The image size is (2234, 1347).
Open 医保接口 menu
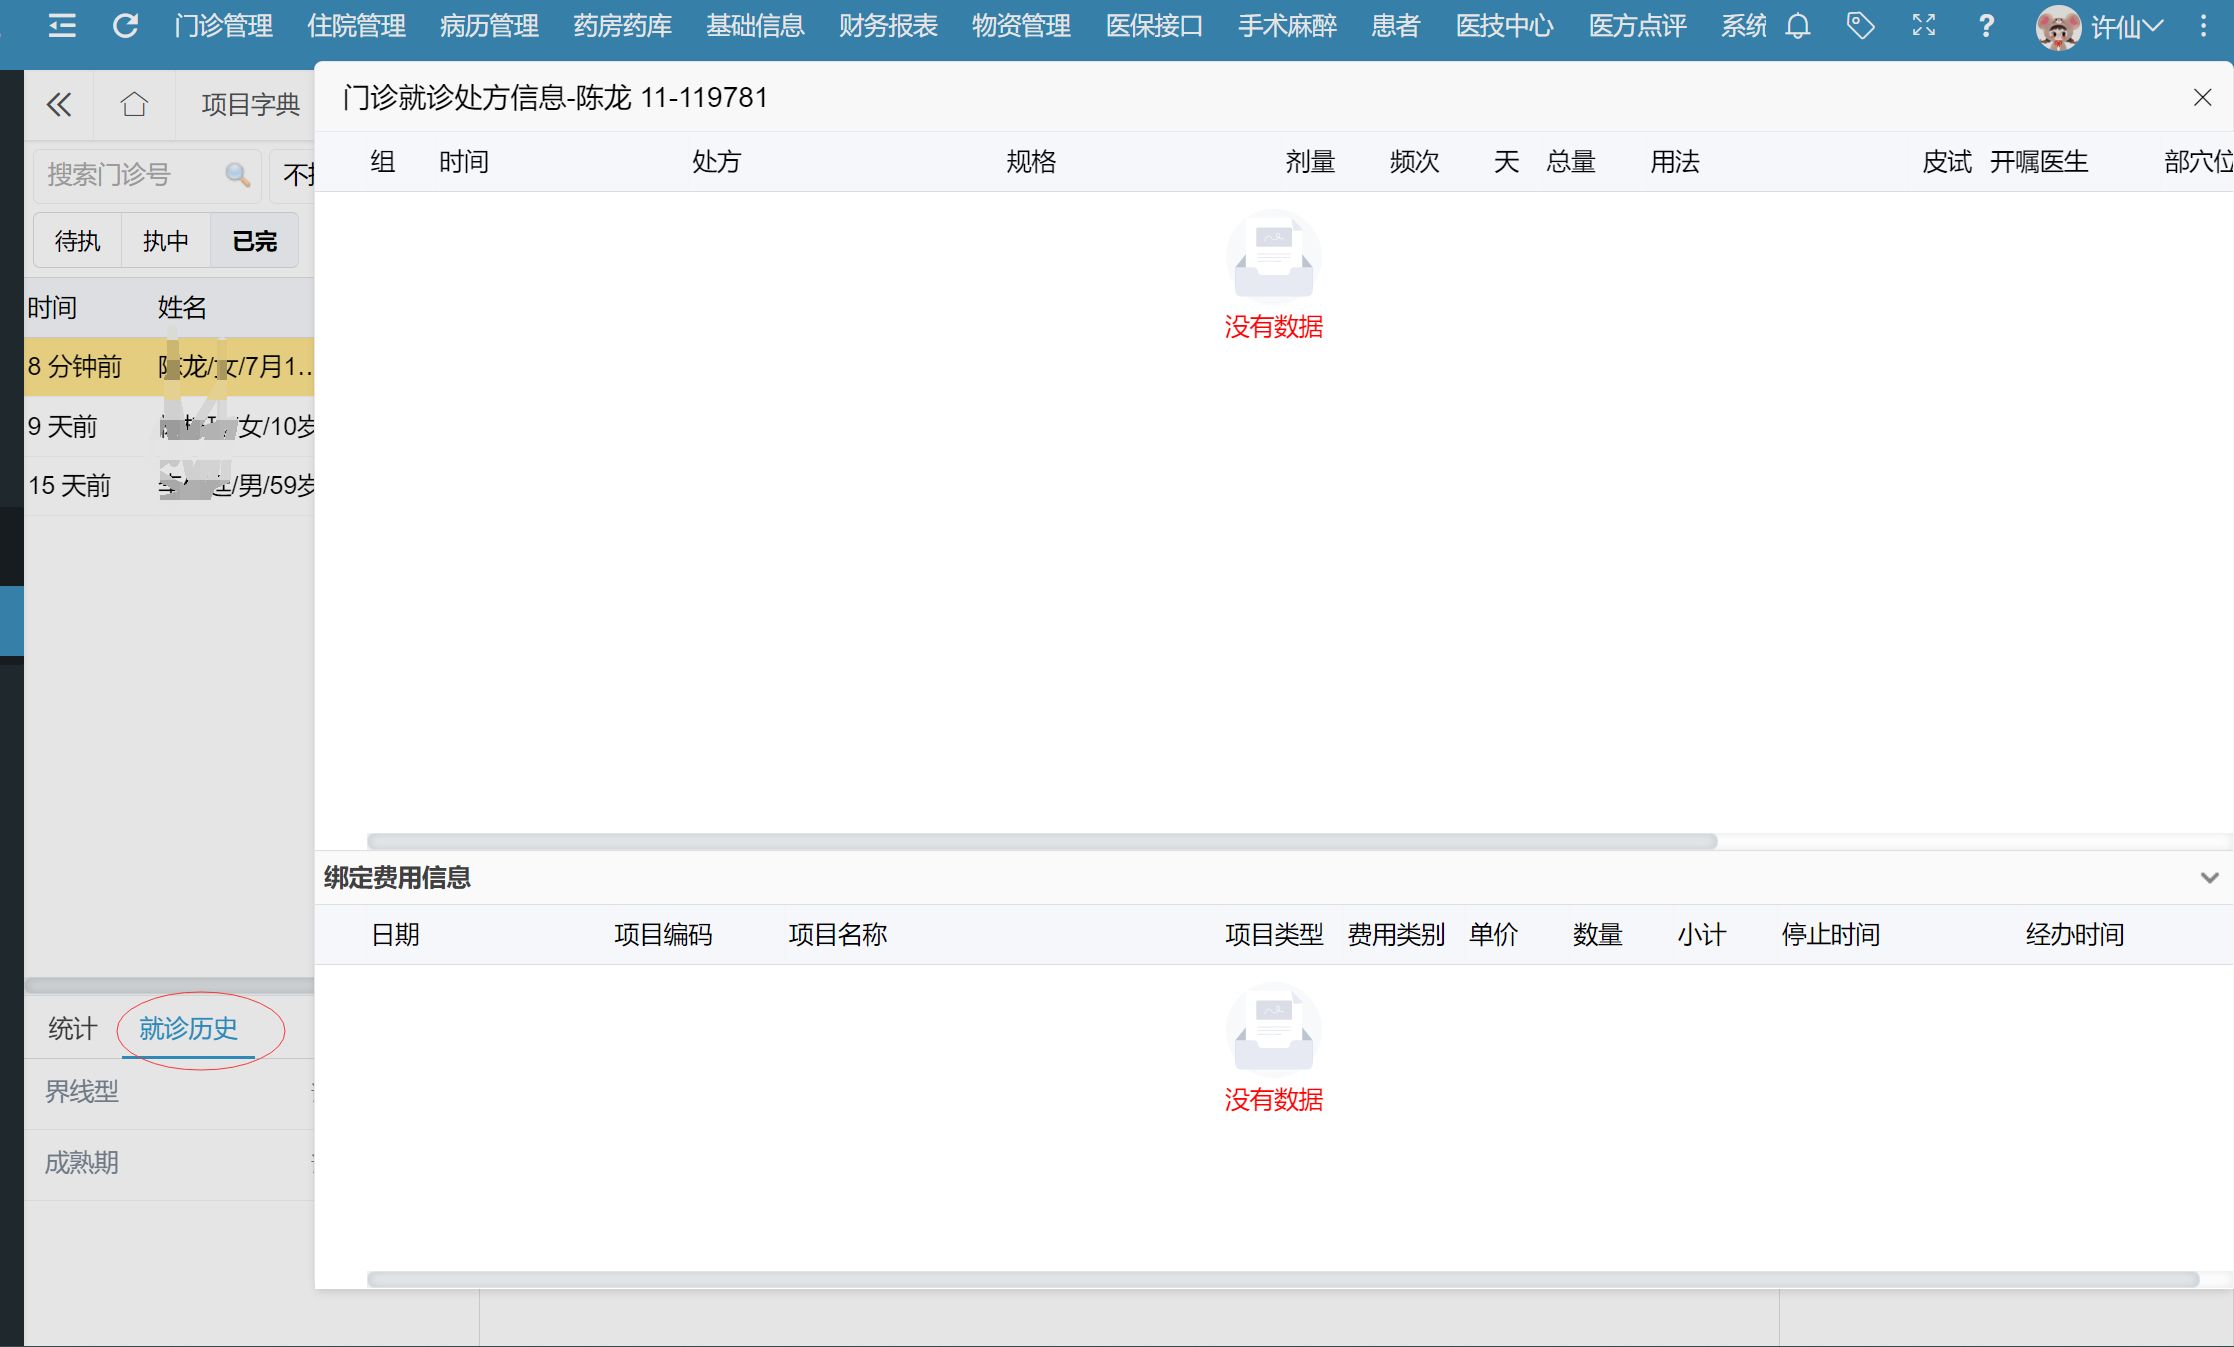(x=1154, y=26)
